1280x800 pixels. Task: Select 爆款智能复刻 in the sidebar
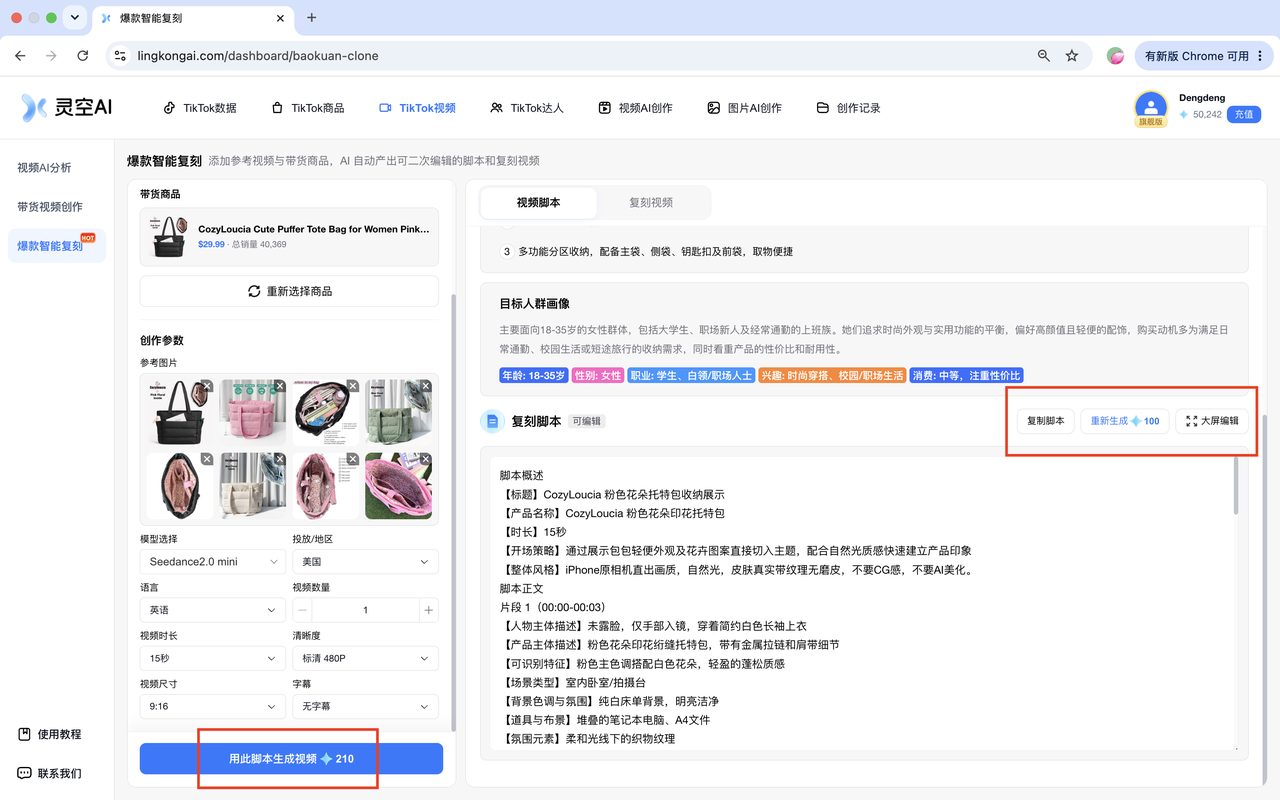click(x=57, y=246)
